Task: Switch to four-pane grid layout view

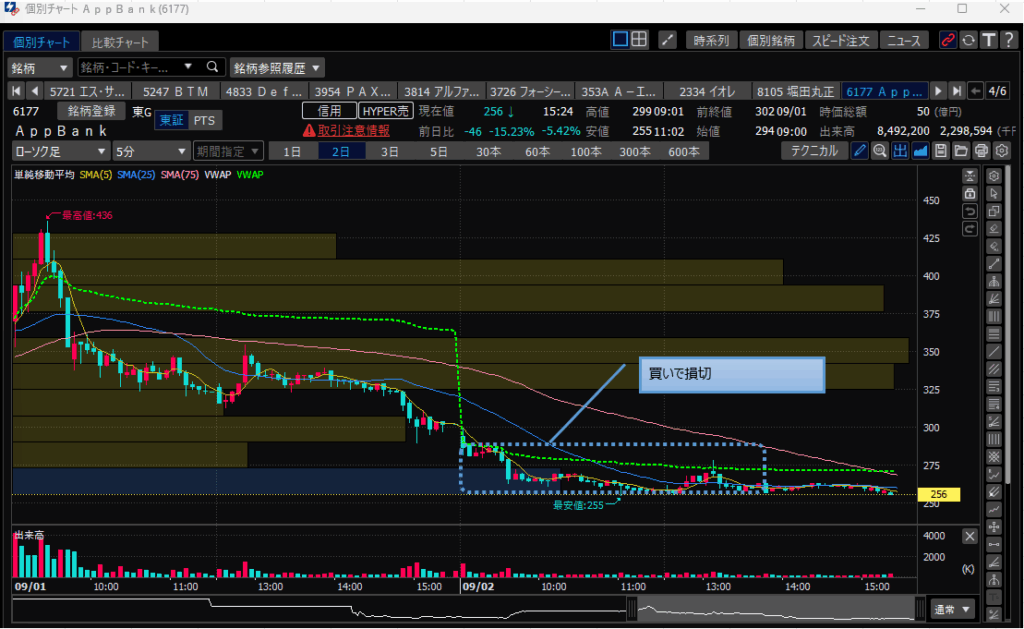Action: tap(639, 40)
